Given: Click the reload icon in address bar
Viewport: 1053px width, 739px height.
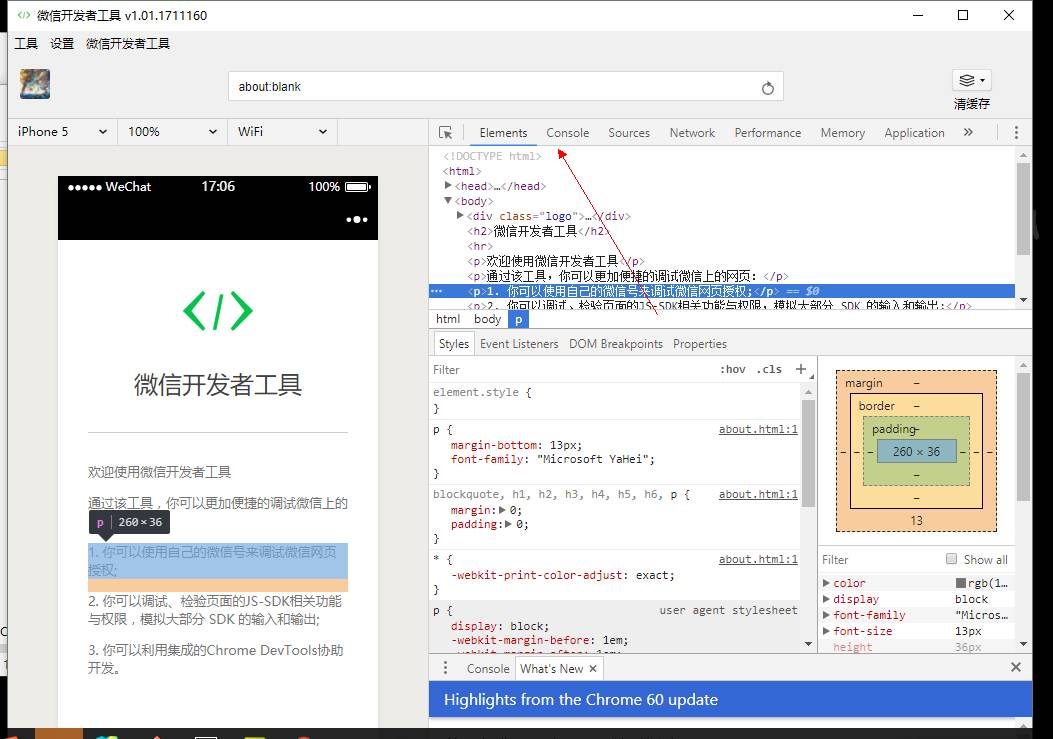Looking at the screenshot, I should 767,88.
